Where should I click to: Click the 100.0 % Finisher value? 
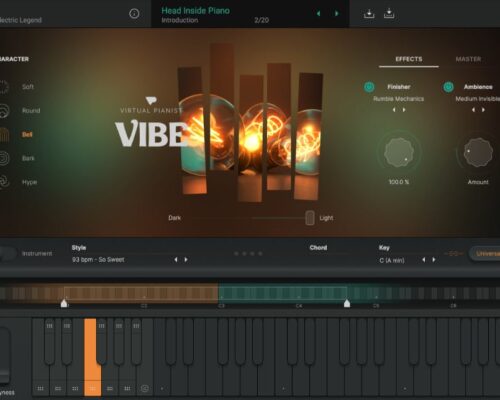click(399, 182)
